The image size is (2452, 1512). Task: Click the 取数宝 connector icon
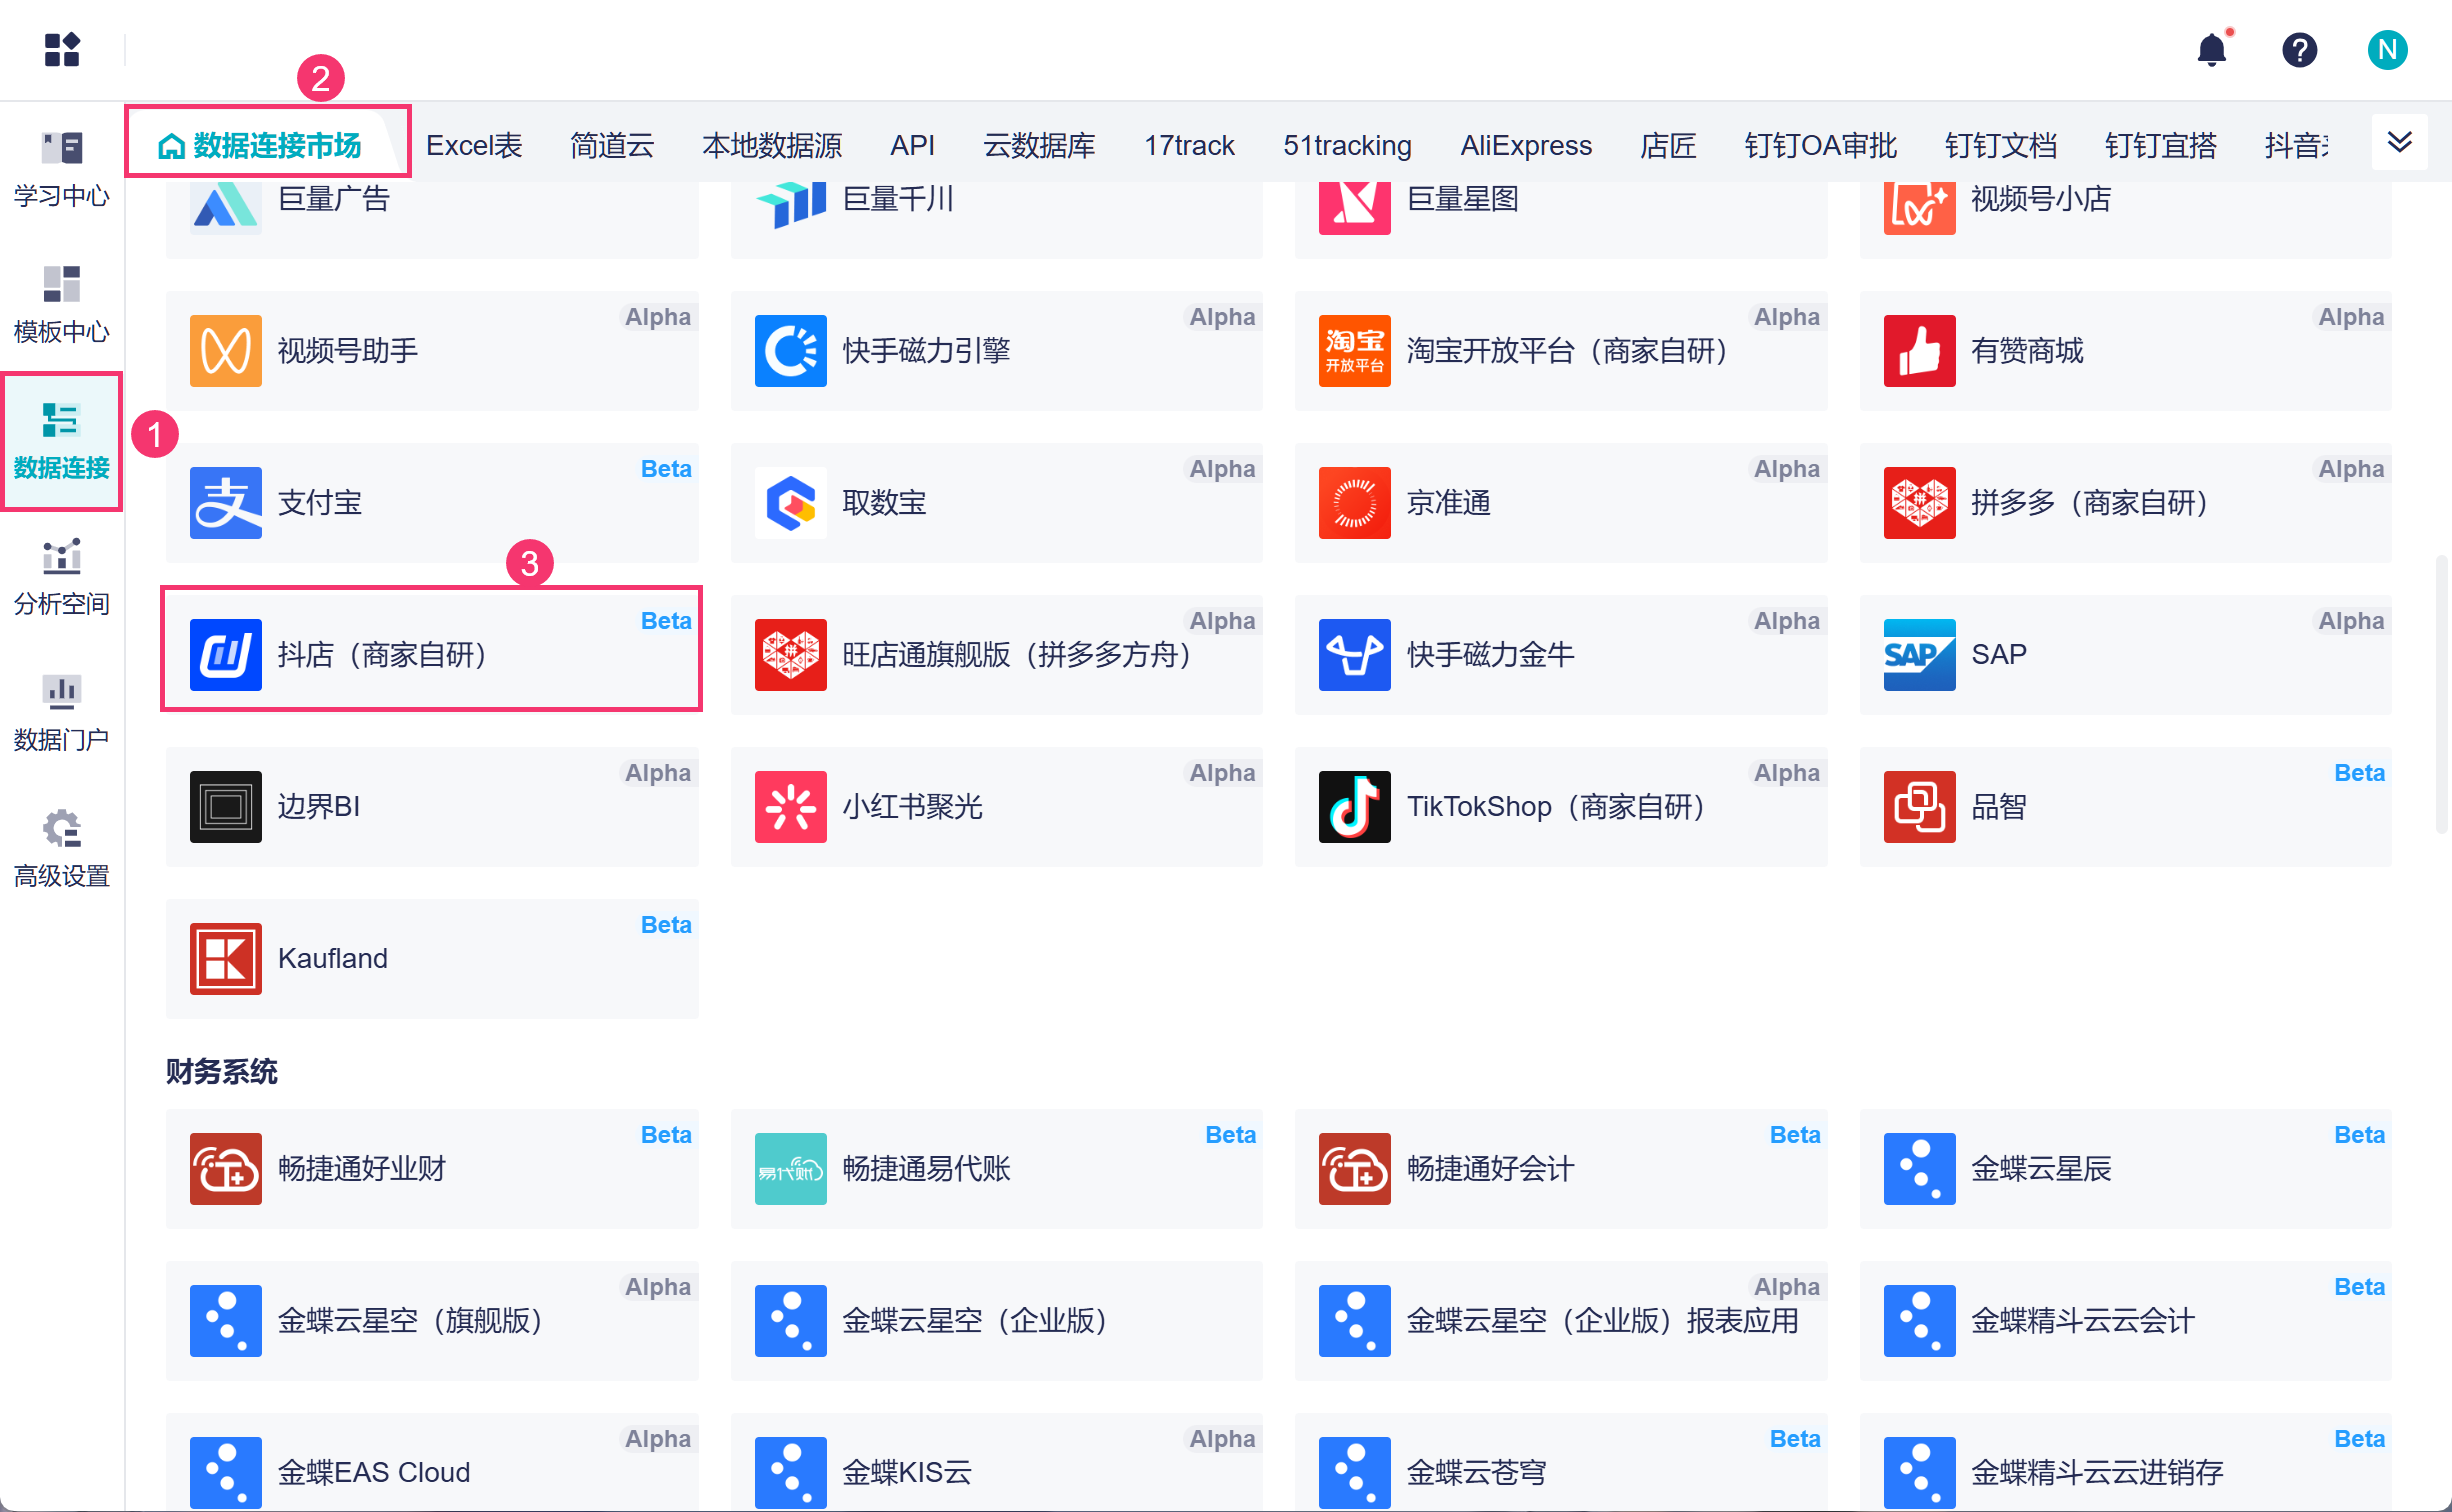pos(791,503)
